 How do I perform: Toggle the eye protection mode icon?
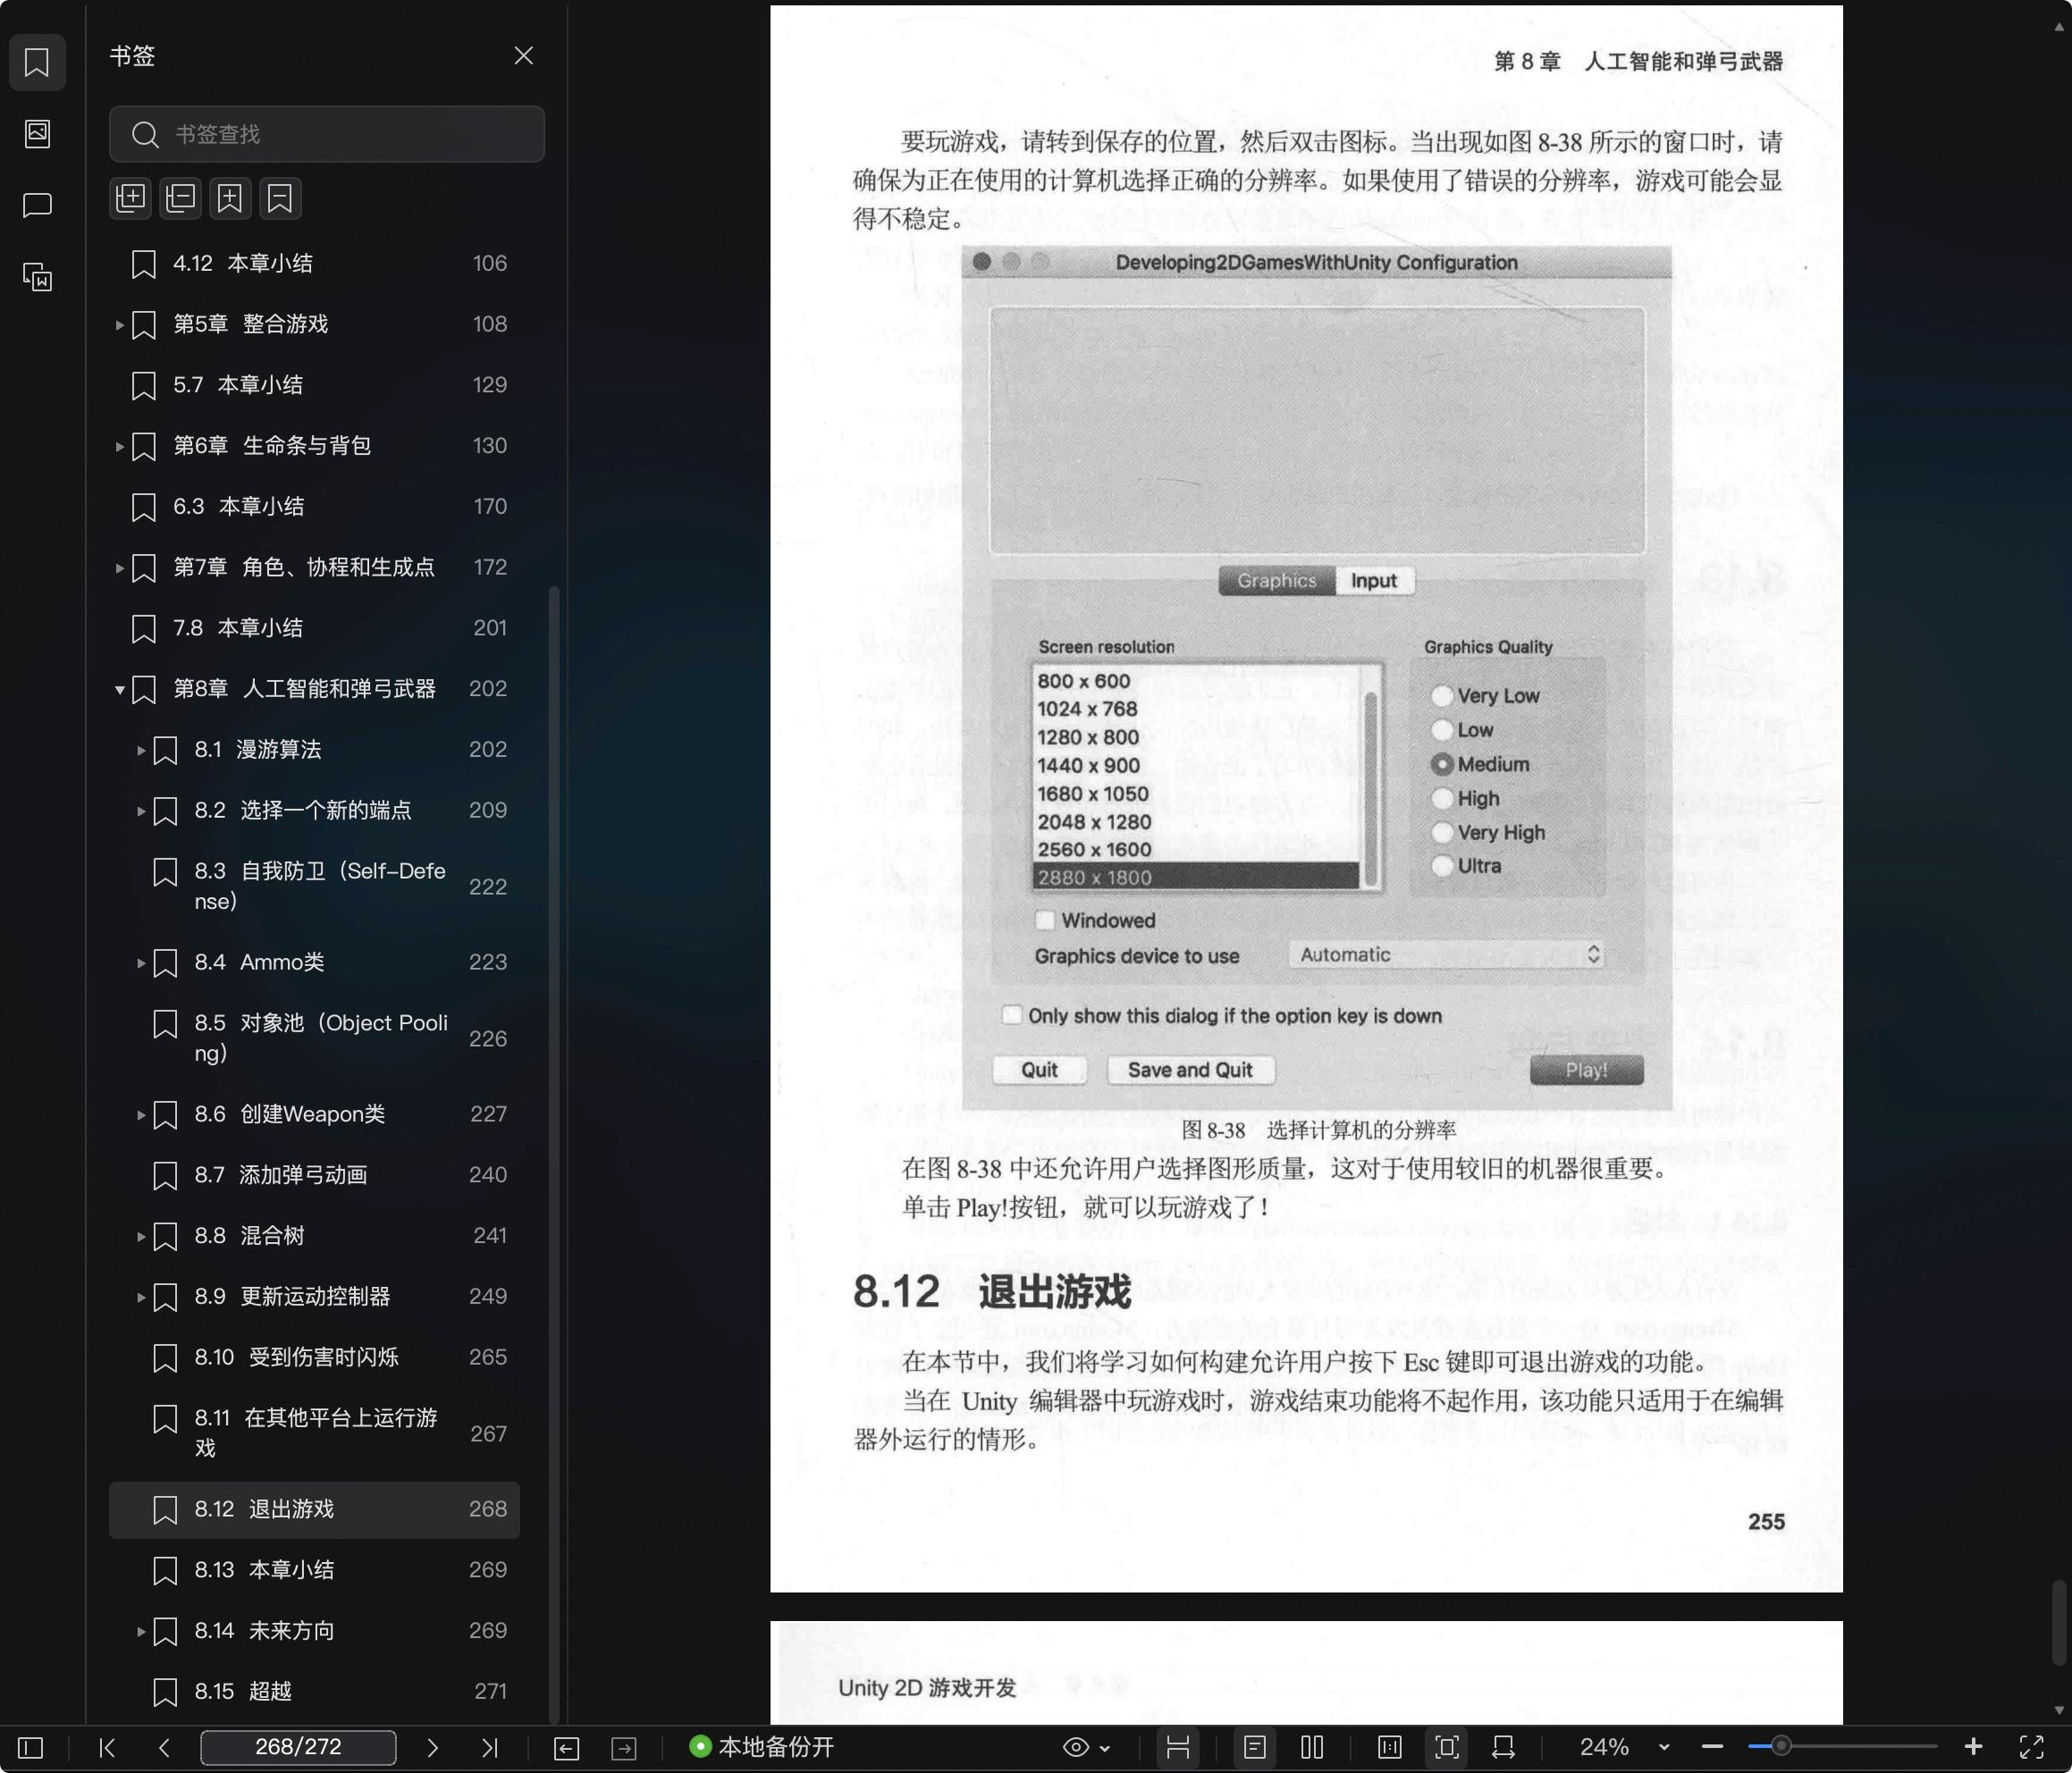click(x=1076, y=1747)
